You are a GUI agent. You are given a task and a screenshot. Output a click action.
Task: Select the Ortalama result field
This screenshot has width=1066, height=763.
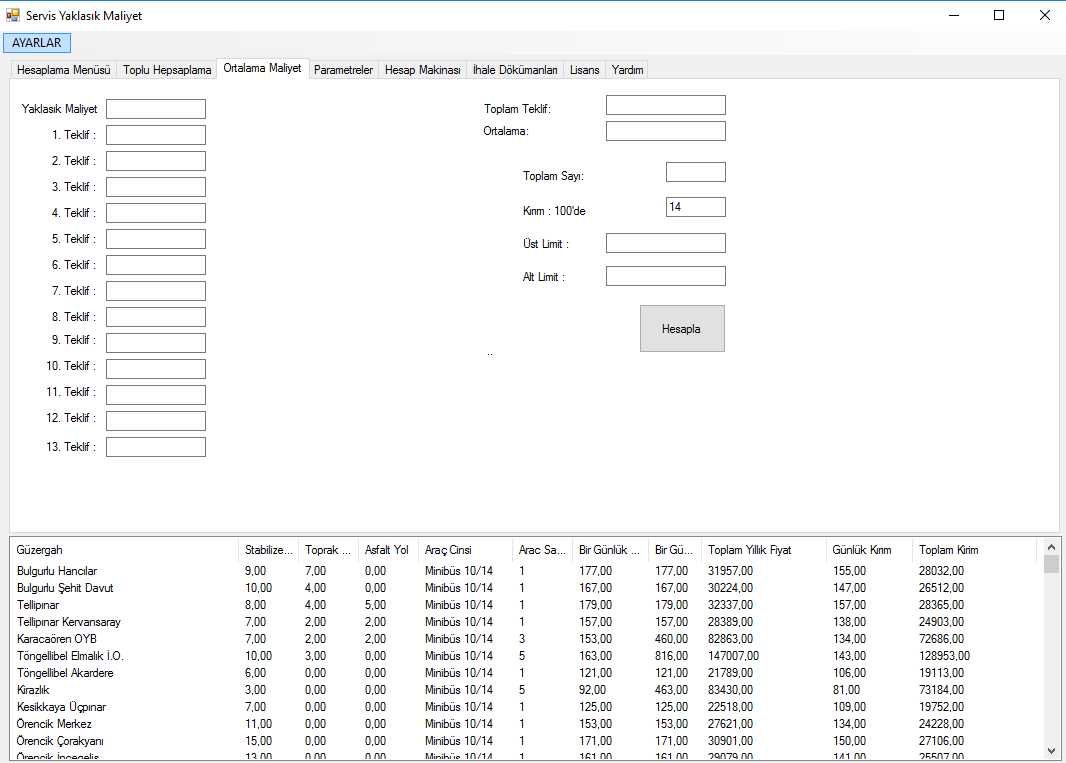click(666, 131)
